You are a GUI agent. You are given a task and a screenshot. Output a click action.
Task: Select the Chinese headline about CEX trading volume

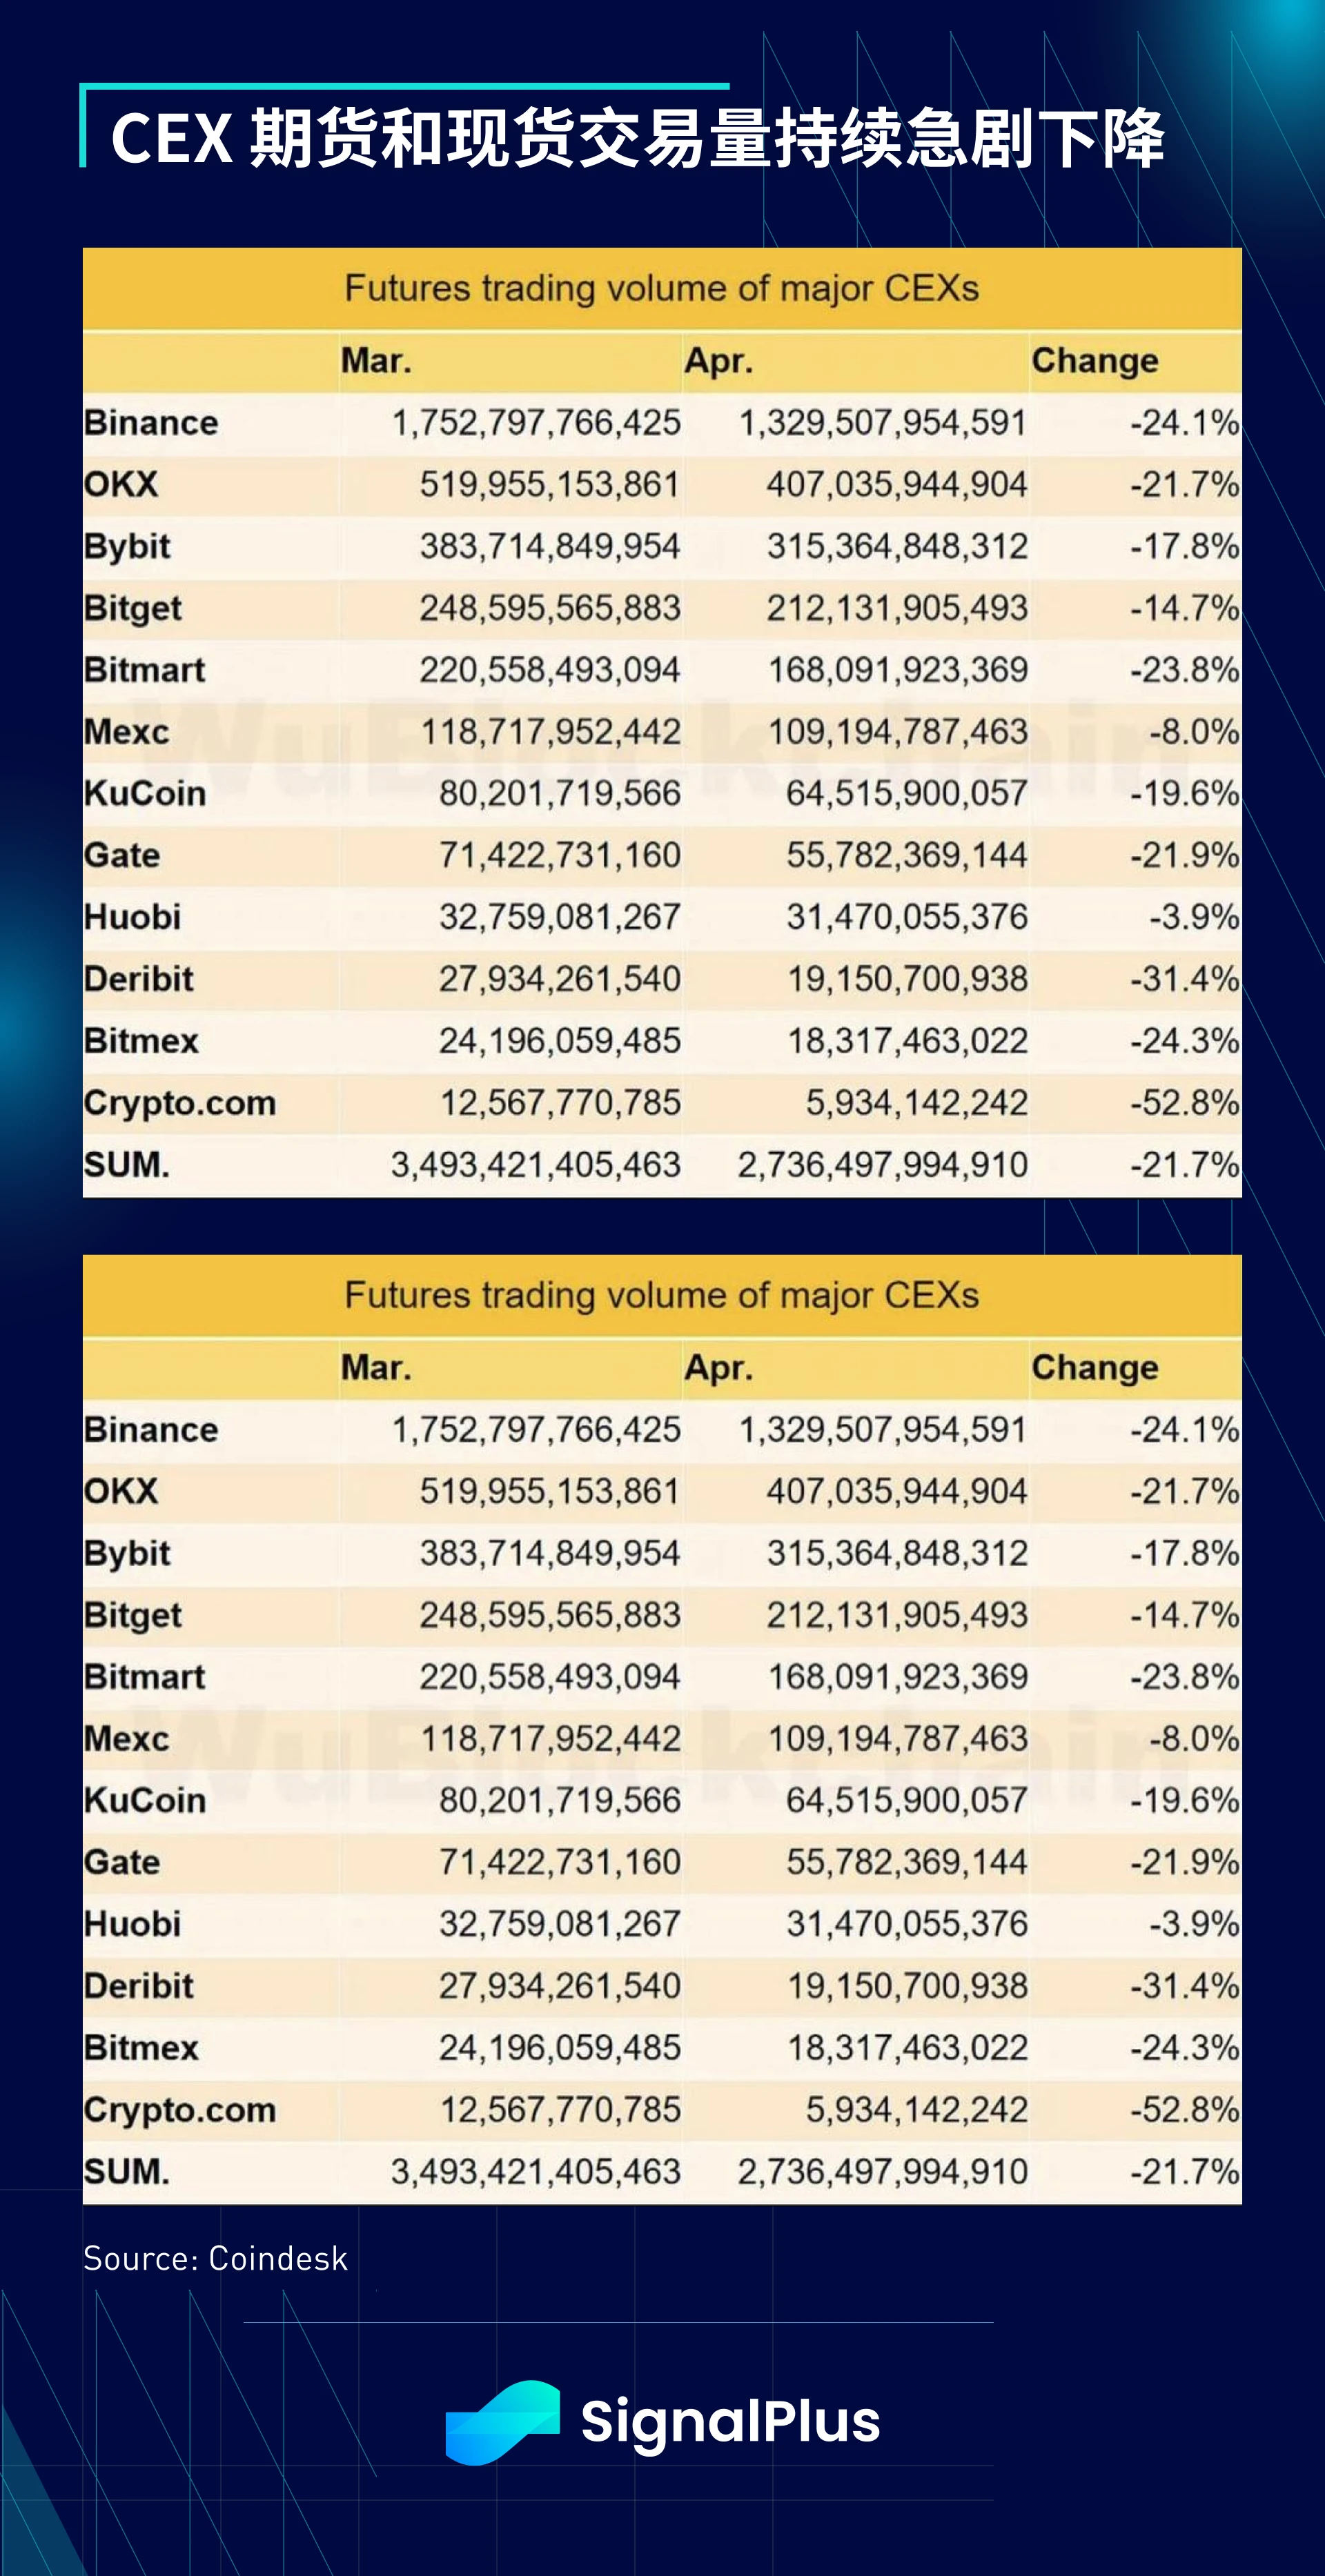(637, 138)
